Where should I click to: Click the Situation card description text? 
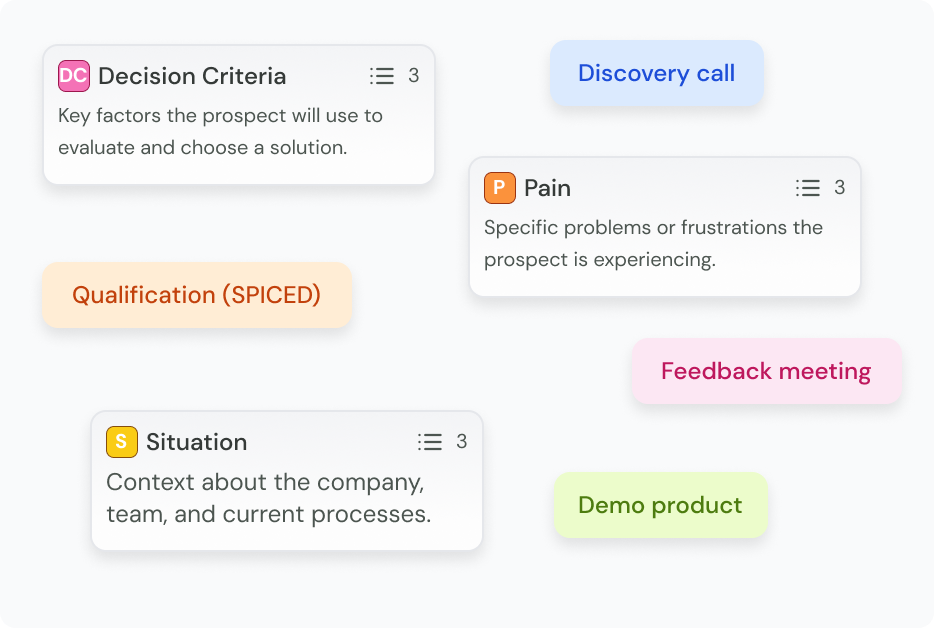(x=268, y=498)
